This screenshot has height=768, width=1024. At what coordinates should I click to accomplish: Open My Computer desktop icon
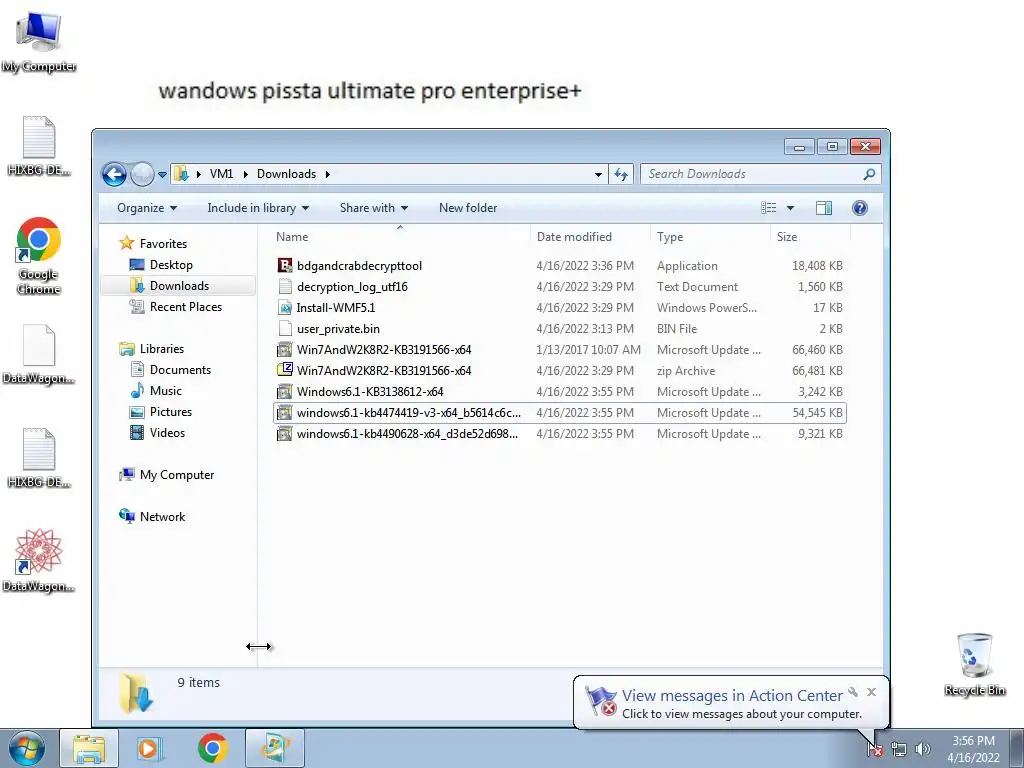click(x=39, y=42)
